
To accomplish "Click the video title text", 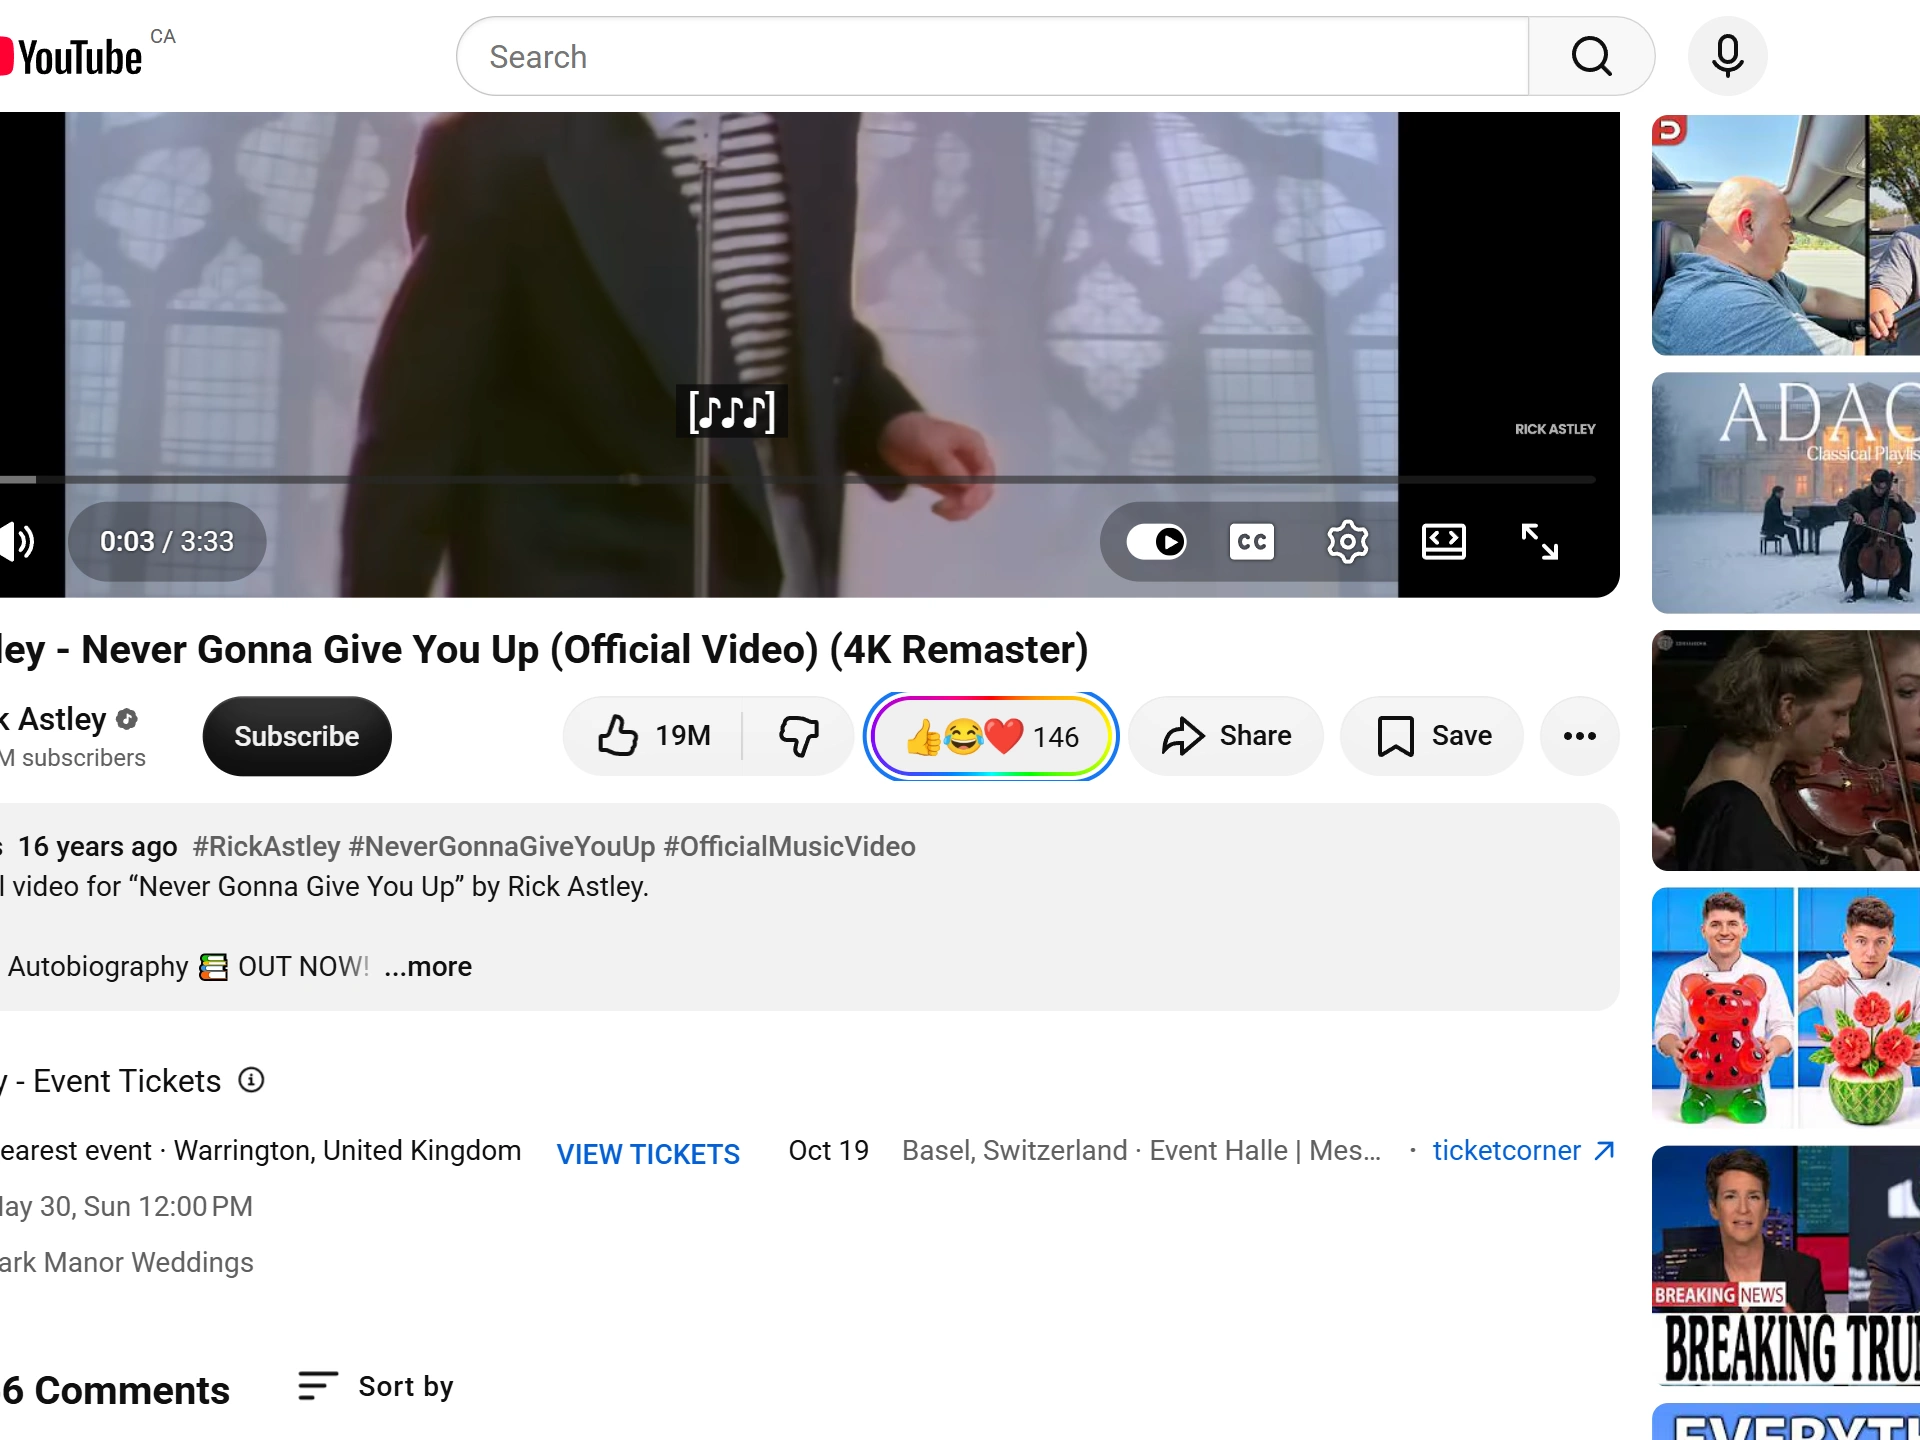I will 544,650.
